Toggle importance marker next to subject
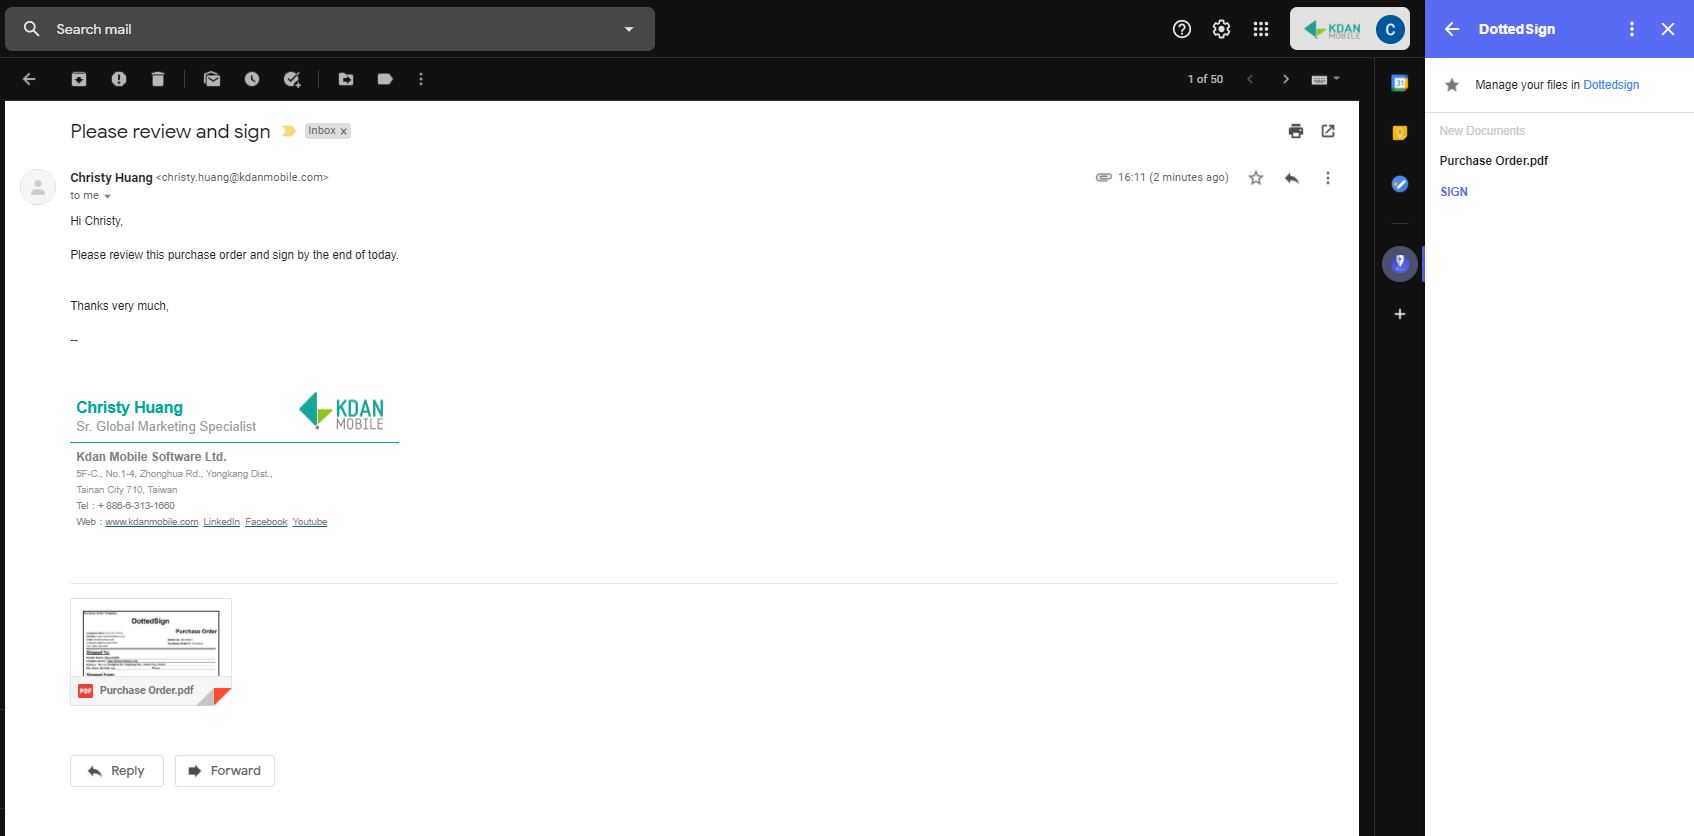Image resolution: width=1694 pixels, height=836 pixels. [x=289, y=131]
